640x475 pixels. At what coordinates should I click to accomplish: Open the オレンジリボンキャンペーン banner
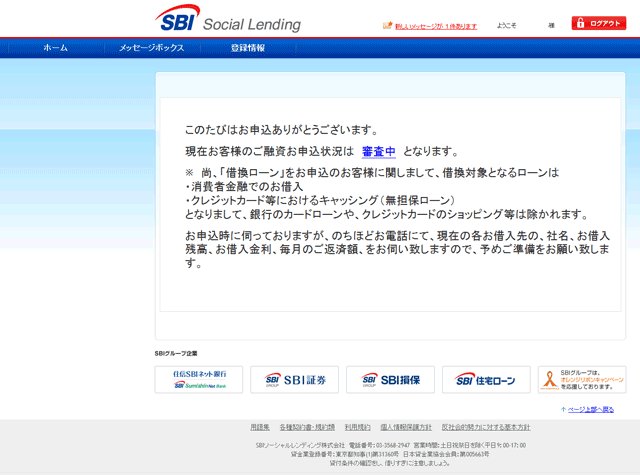tap(582, 380)
